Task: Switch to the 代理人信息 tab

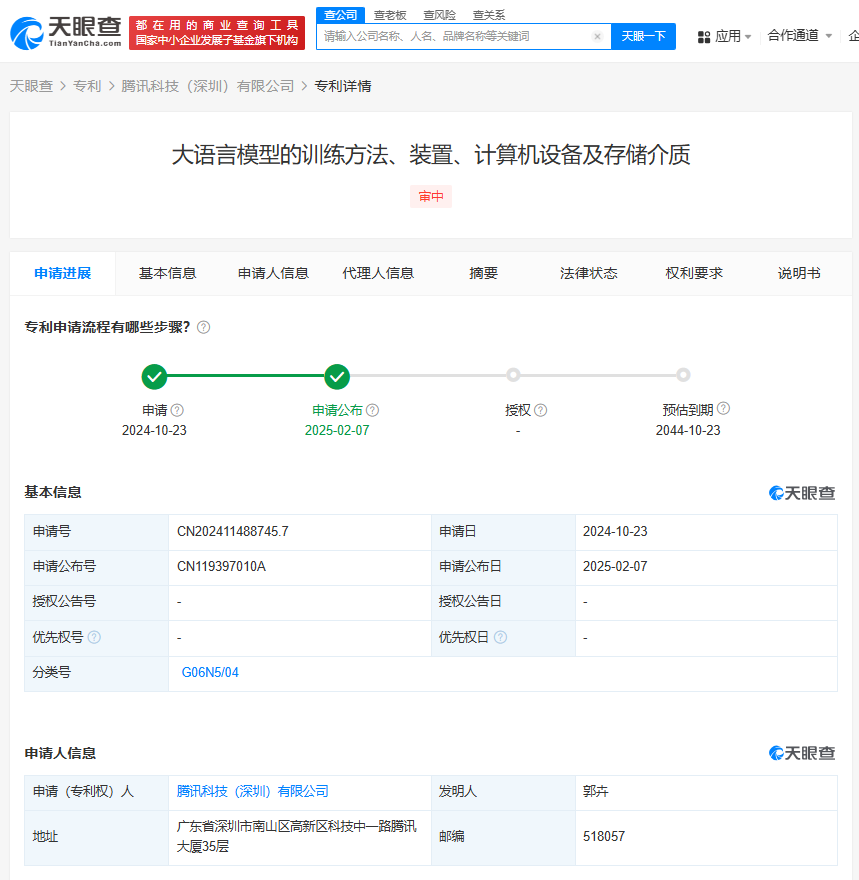Action: click(378, 273)
